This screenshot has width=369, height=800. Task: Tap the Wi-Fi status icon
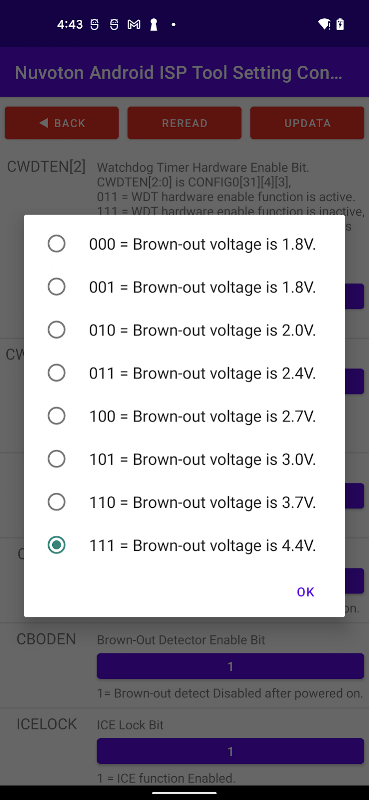[x=324, y=24]
